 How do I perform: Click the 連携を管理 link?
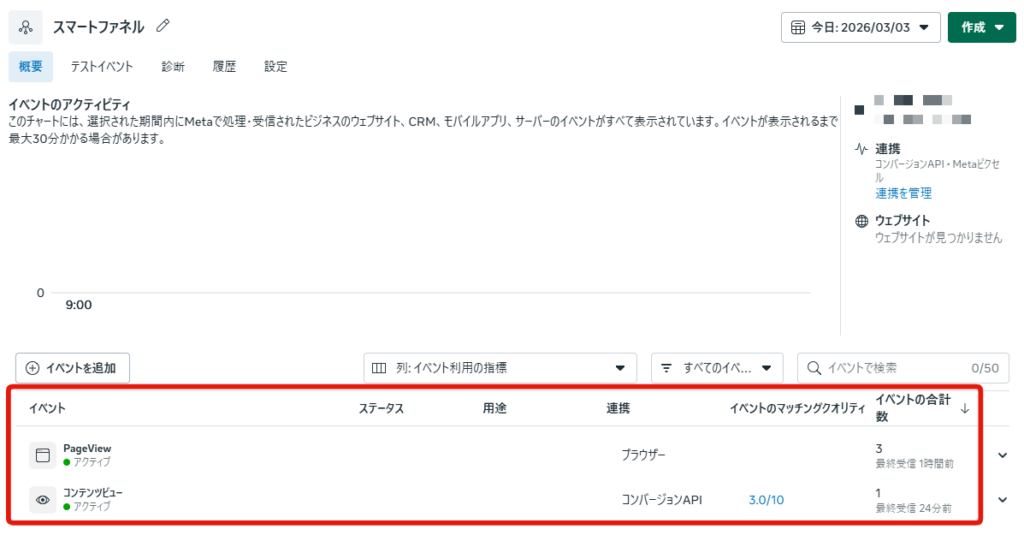coord(903,193)
